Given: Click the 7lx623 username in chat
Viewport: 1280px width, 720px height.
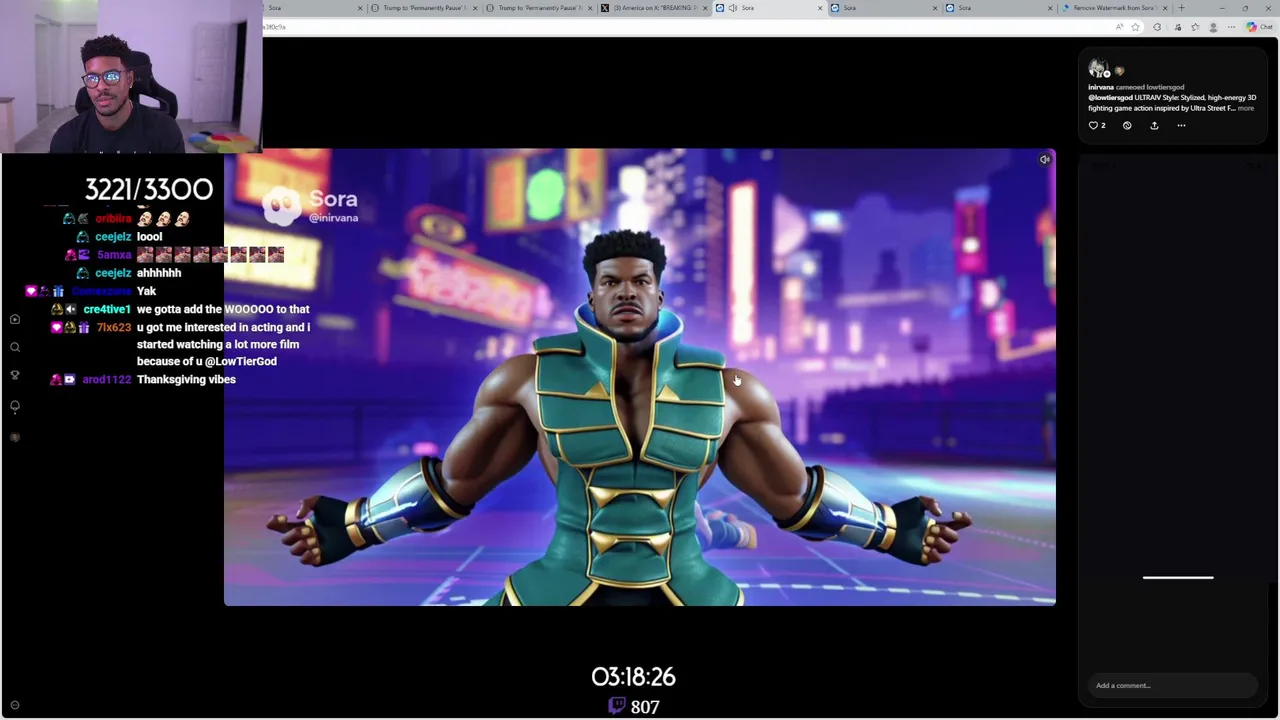Looking at the screenshot, I should (114, 327).
